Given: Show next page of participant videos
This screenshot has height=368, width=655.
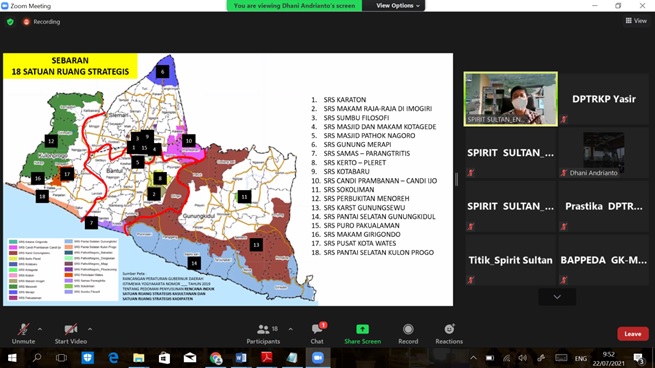Looking at the screenshot, I should (557, 297).
